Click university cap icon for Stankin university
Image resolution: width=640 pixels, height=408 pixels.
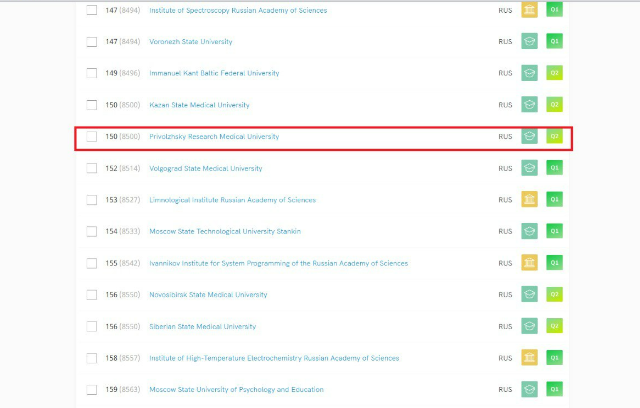coord(529,231)
